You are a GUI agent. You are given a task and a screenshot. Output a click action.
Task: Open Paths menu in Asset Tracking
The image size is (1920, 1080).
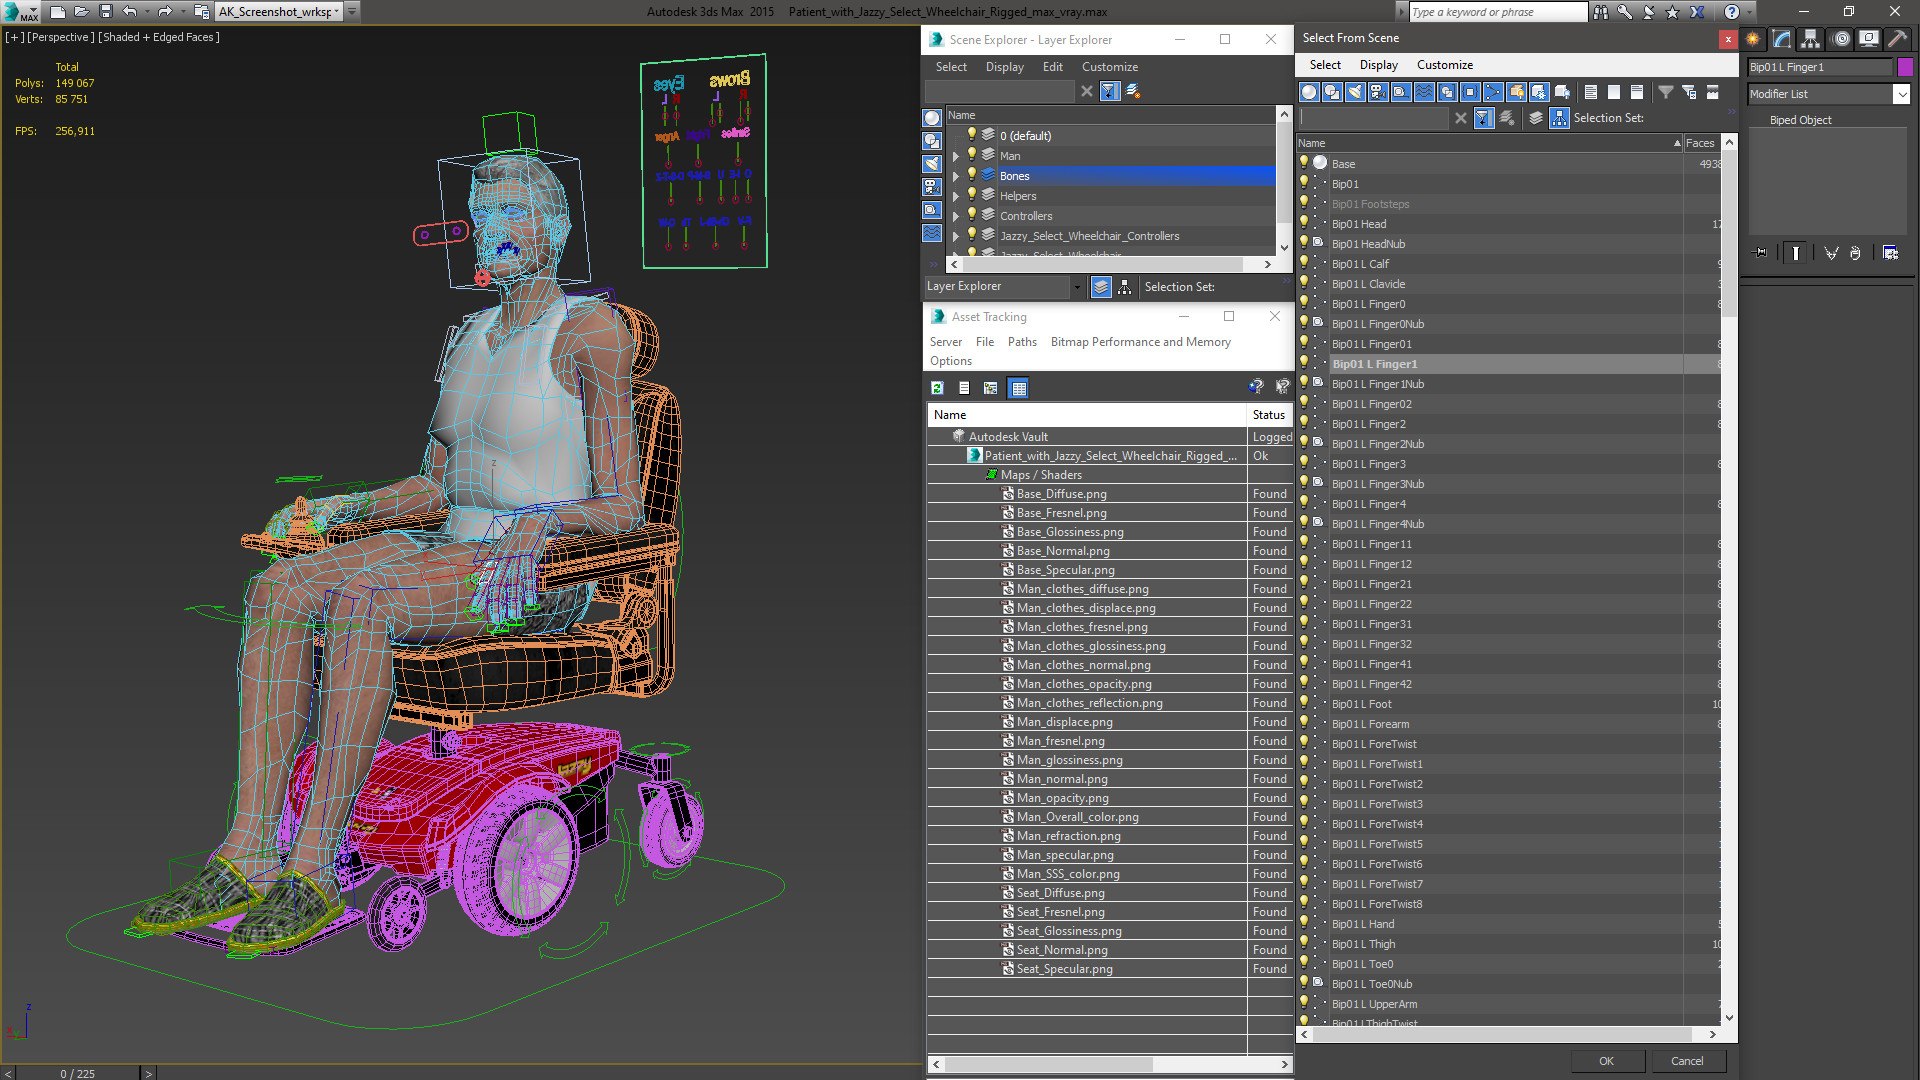tap(1022, 342)
